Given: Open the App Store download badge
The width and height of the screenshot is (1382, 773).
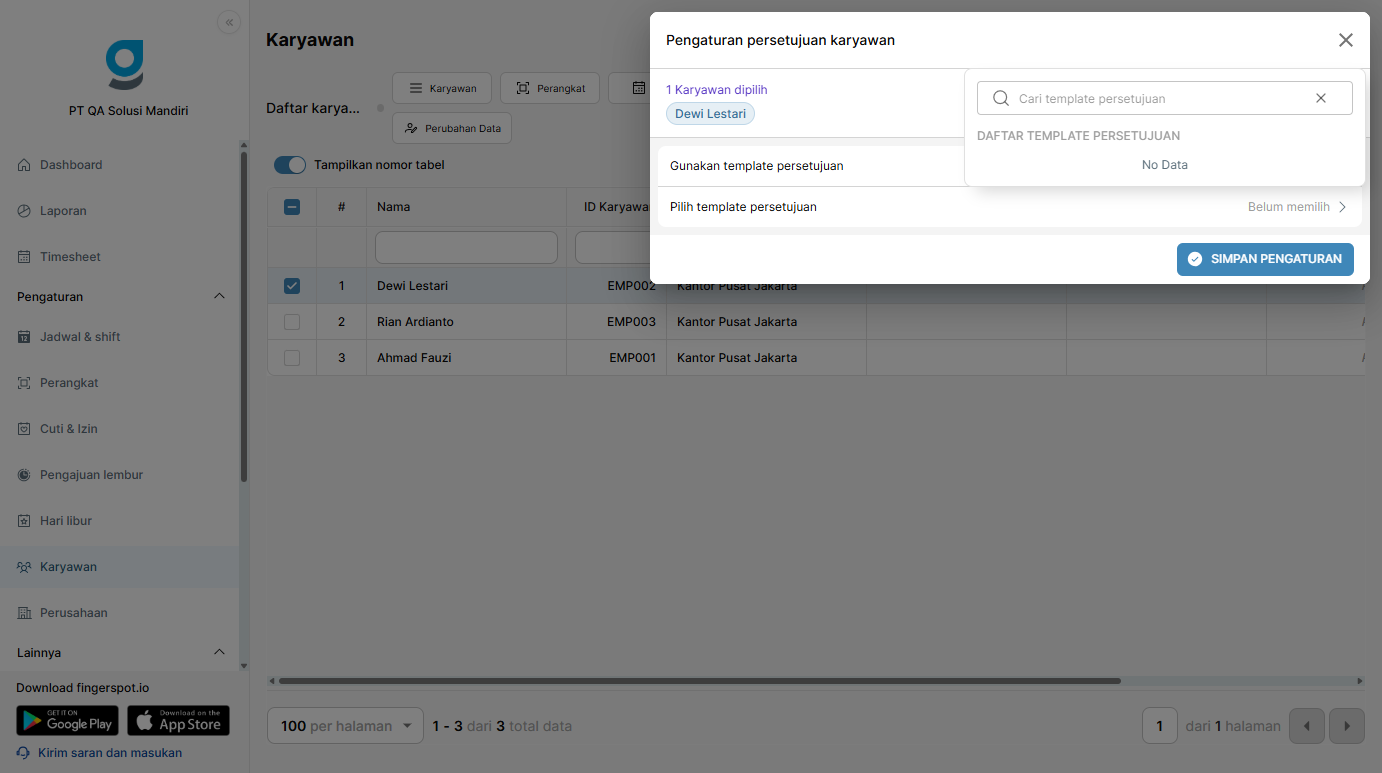Looking at the screenshot, I should click(178, 721).
